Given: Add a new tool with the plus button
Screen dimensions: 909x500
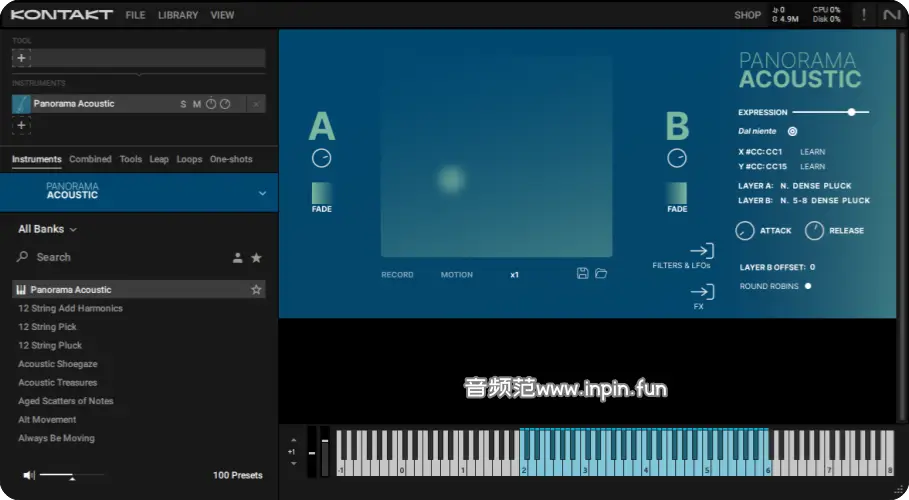Looking at the screenshot, I should click(x=21, y=58).
